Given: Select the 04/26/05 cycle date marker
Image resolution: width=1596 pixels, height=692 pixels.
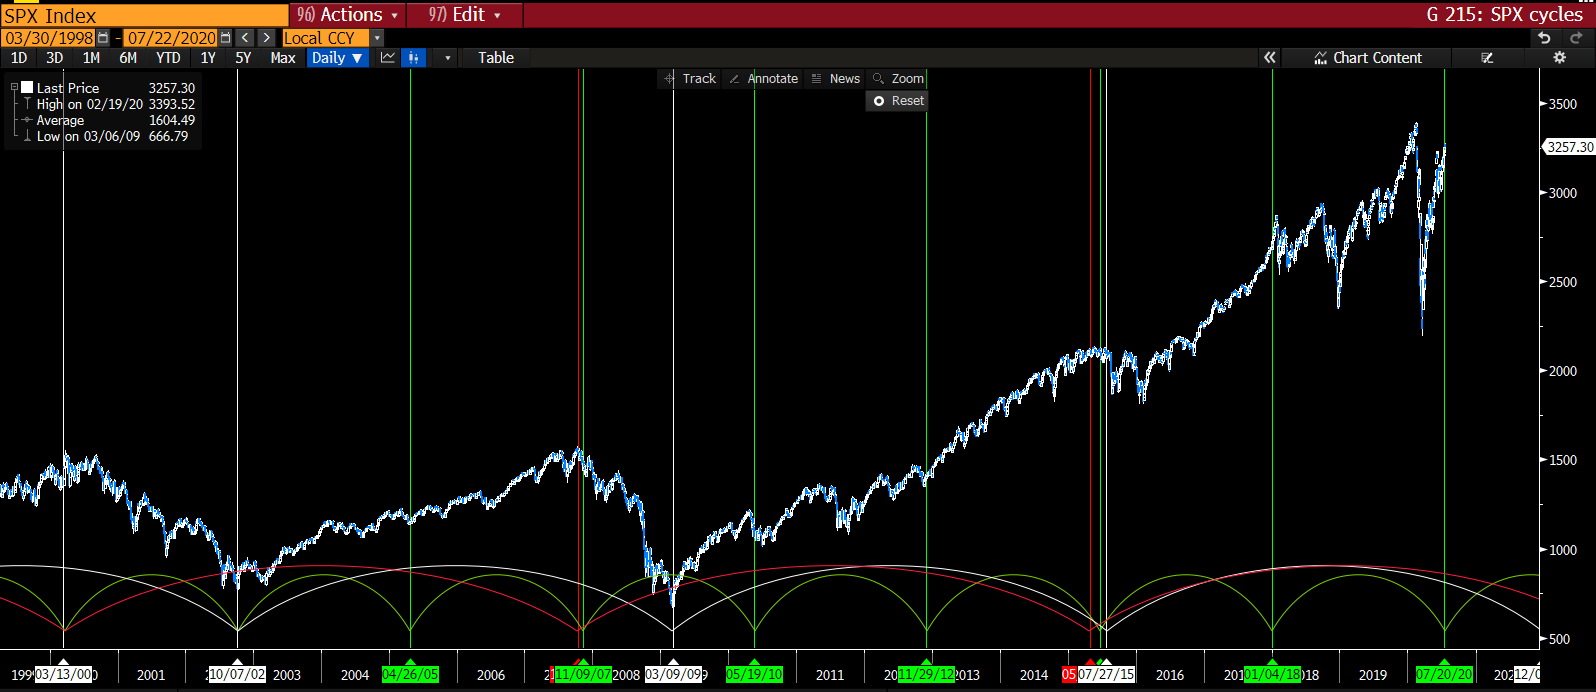Looking at the screenshot, I should pyautogui.click(x=410, y=675).
